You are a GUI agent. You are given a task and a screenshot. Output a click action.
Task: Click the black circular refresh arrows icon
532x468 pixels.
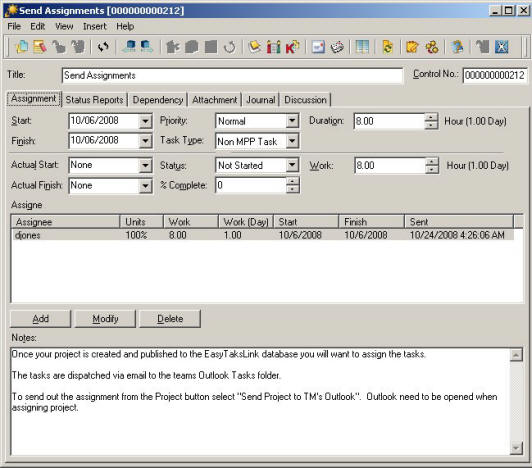[103, 47]
